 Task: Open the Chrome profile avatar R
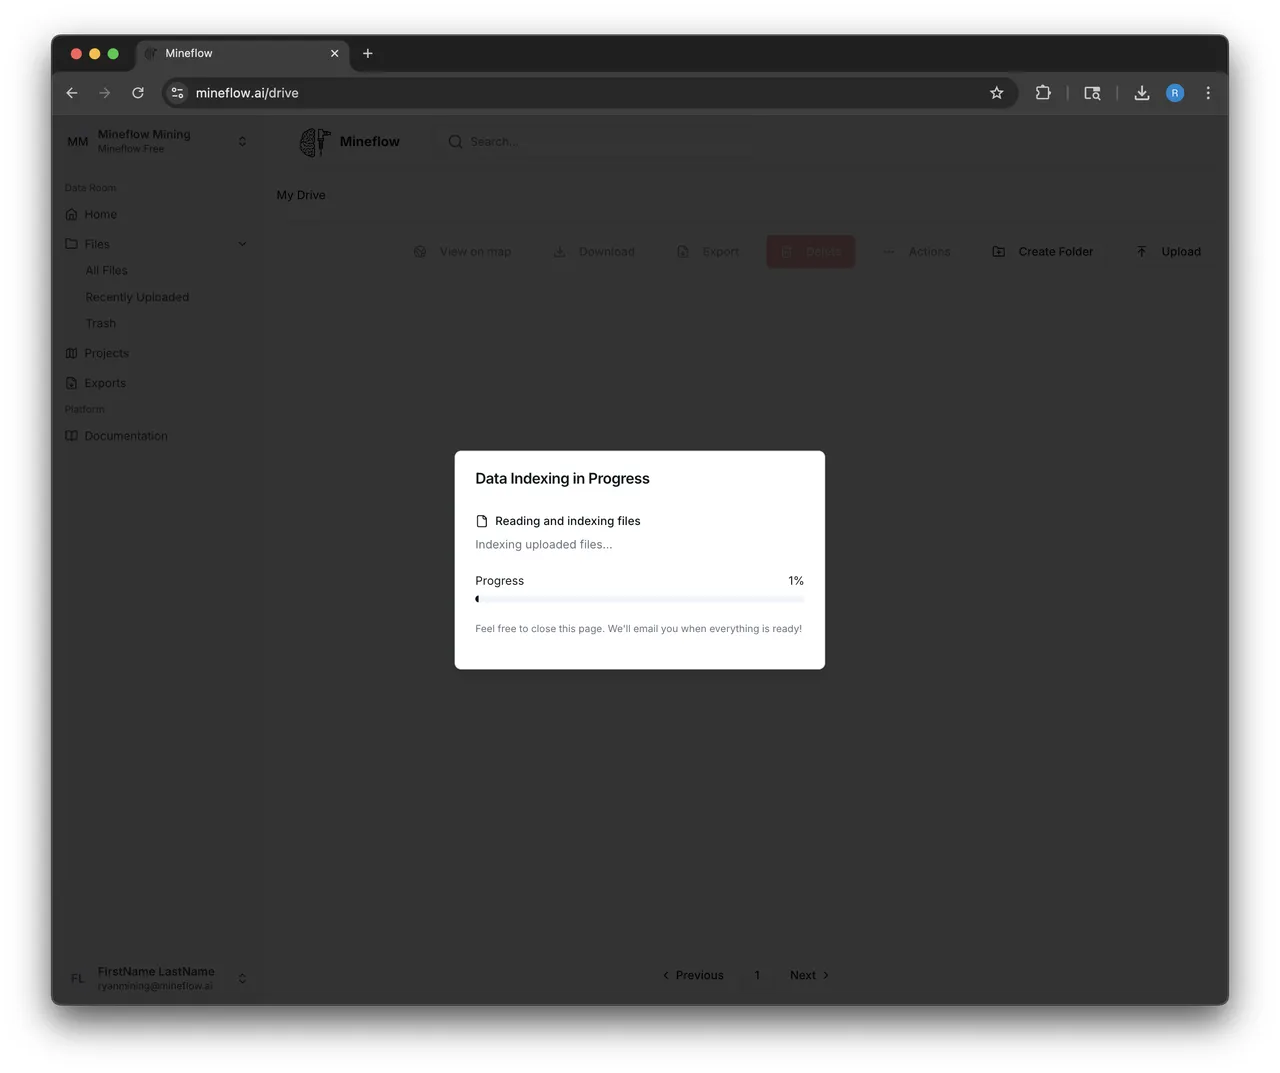click(1175, 93)
